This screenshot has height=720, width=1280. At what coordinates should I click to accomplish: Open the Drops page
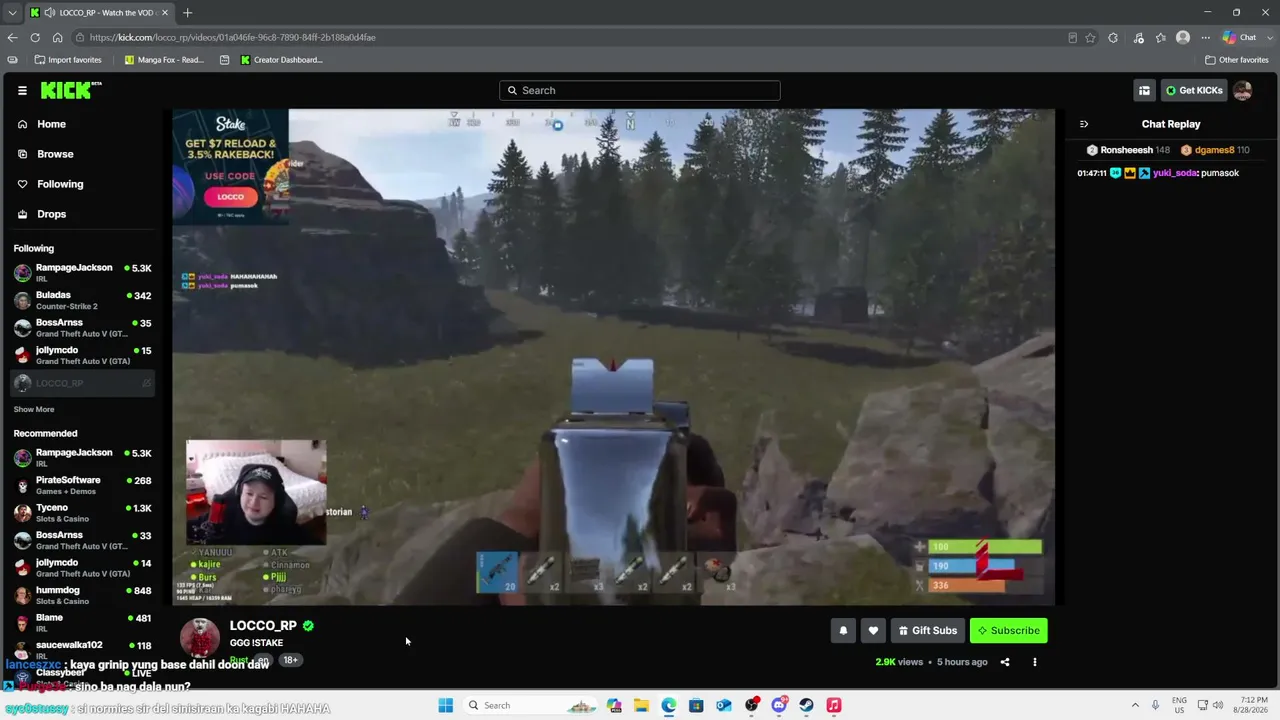(x=51, y=214)
